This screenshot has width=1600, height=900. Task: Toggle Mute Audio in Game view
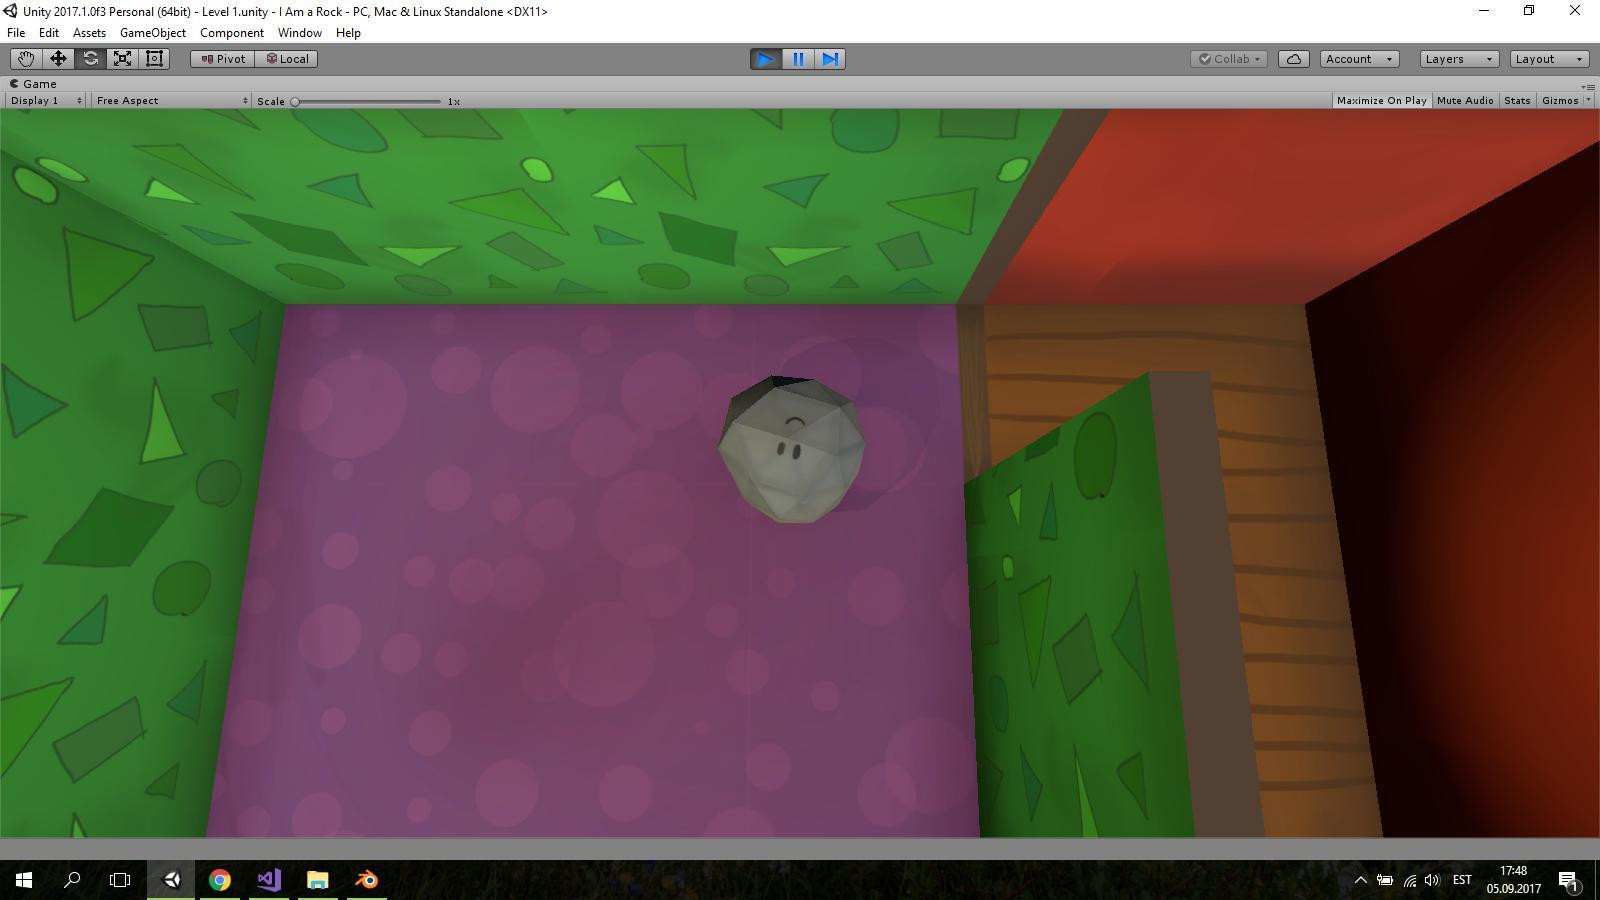click(x=1465, y=100)
